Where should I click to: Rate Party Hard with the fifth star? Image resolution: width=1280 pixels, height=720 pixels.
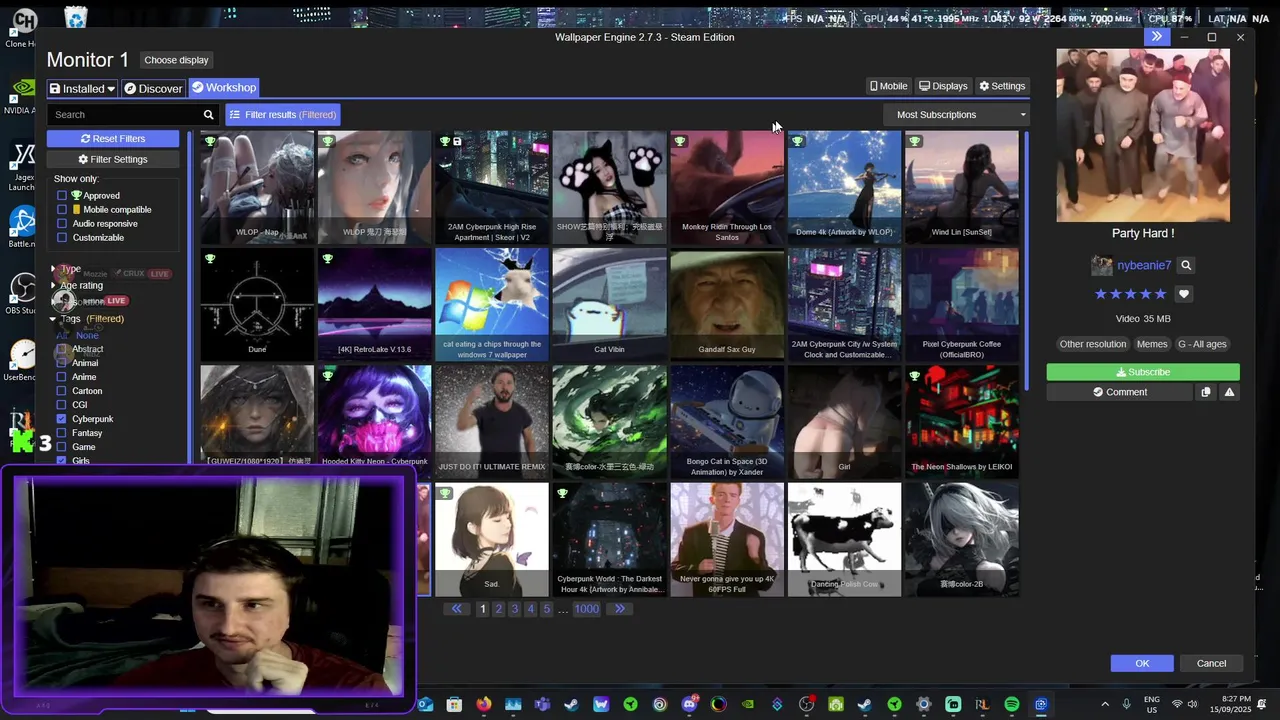pos(1161,294)
